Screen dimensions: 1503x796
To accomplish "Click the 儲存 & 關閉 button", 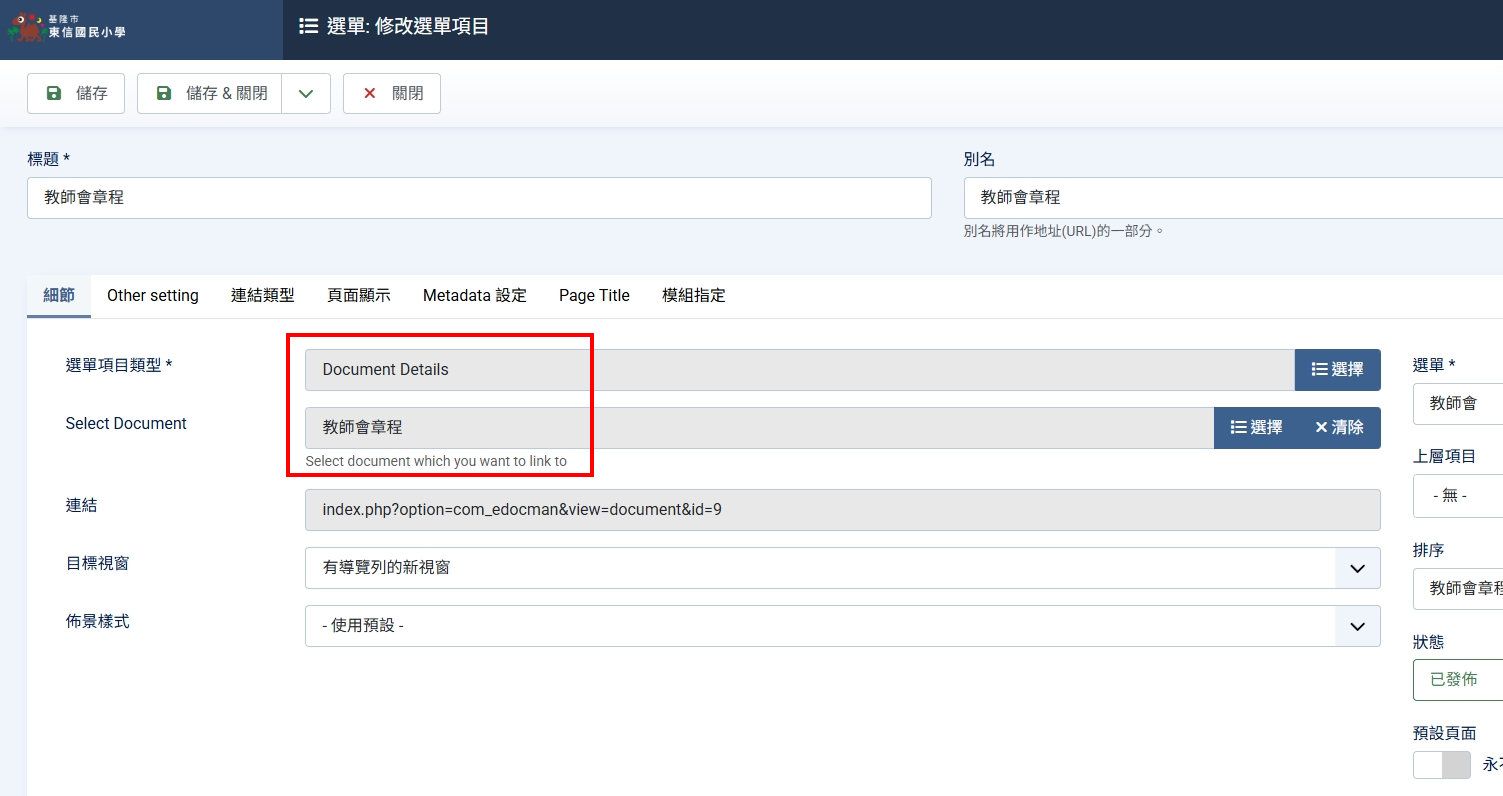I will pos(210,93).
